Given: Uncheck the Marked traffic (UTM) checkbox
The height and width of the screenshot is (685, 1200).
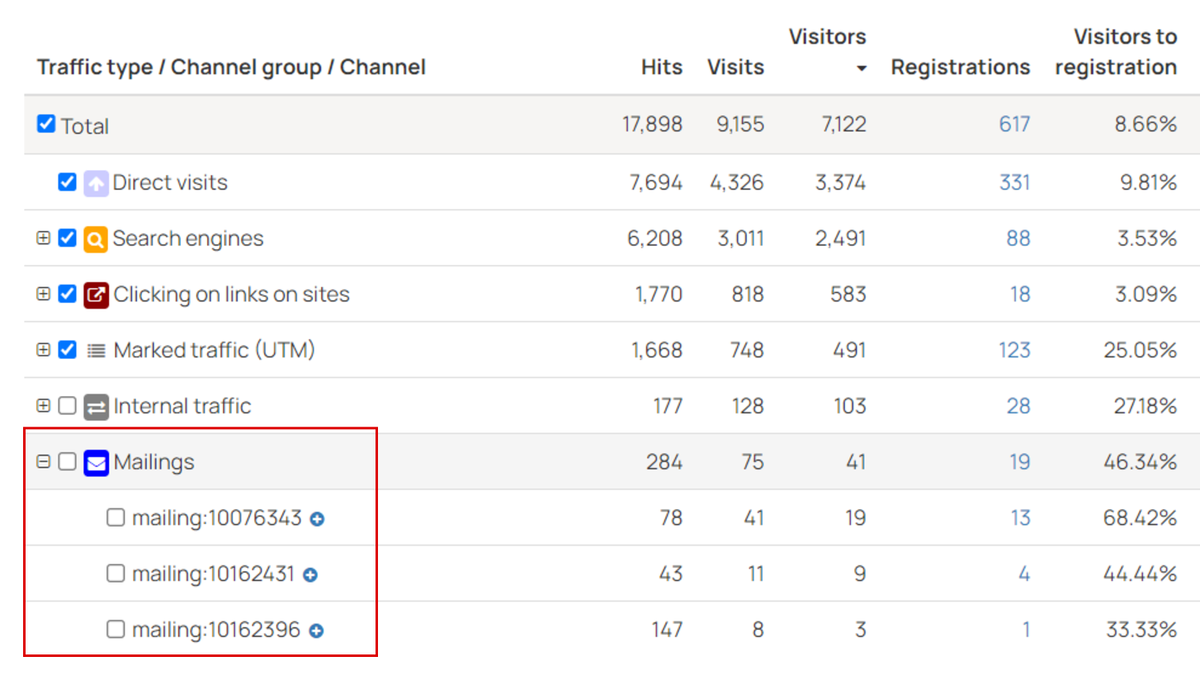Looking at the screenshot, I should tap(67, 350).
